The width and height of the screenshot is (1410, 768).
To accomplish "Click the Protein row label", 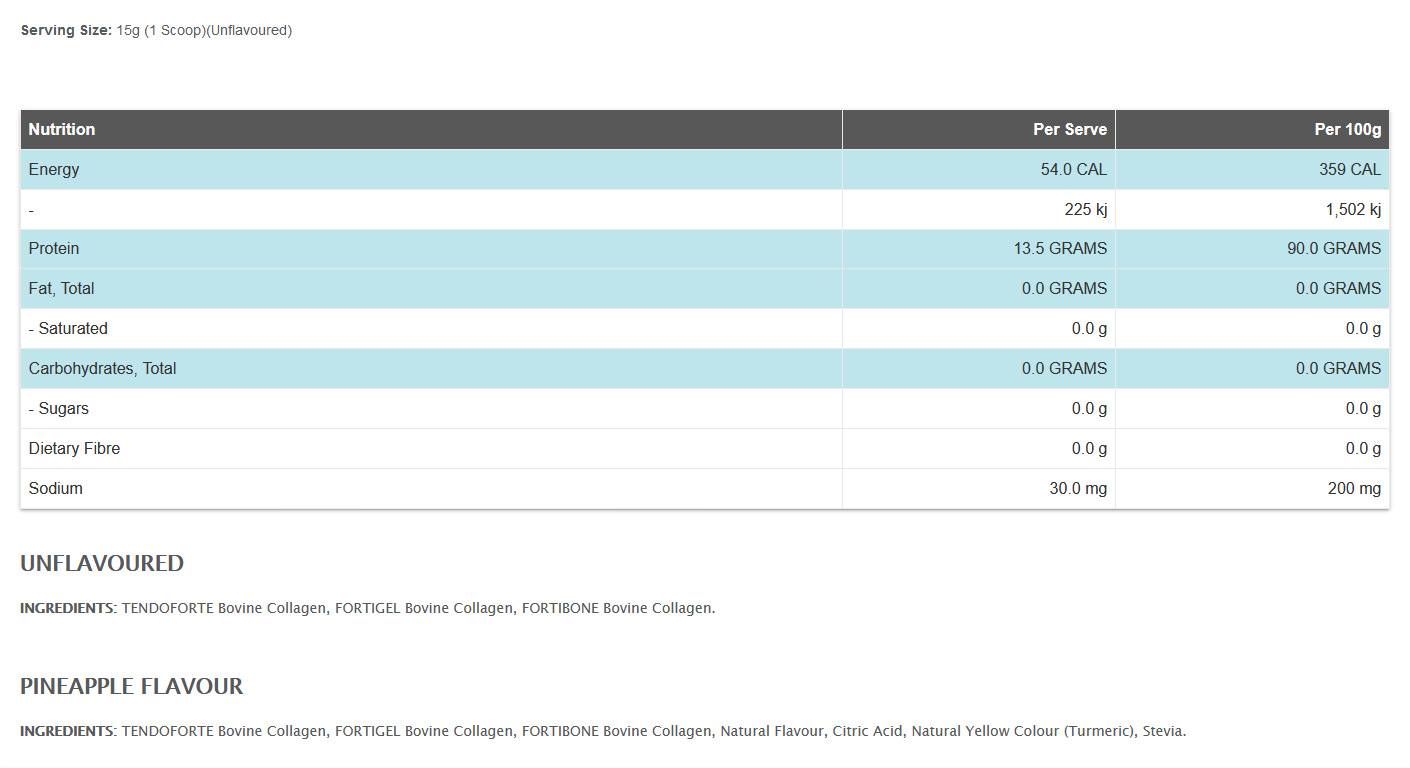I will point(54,248).
